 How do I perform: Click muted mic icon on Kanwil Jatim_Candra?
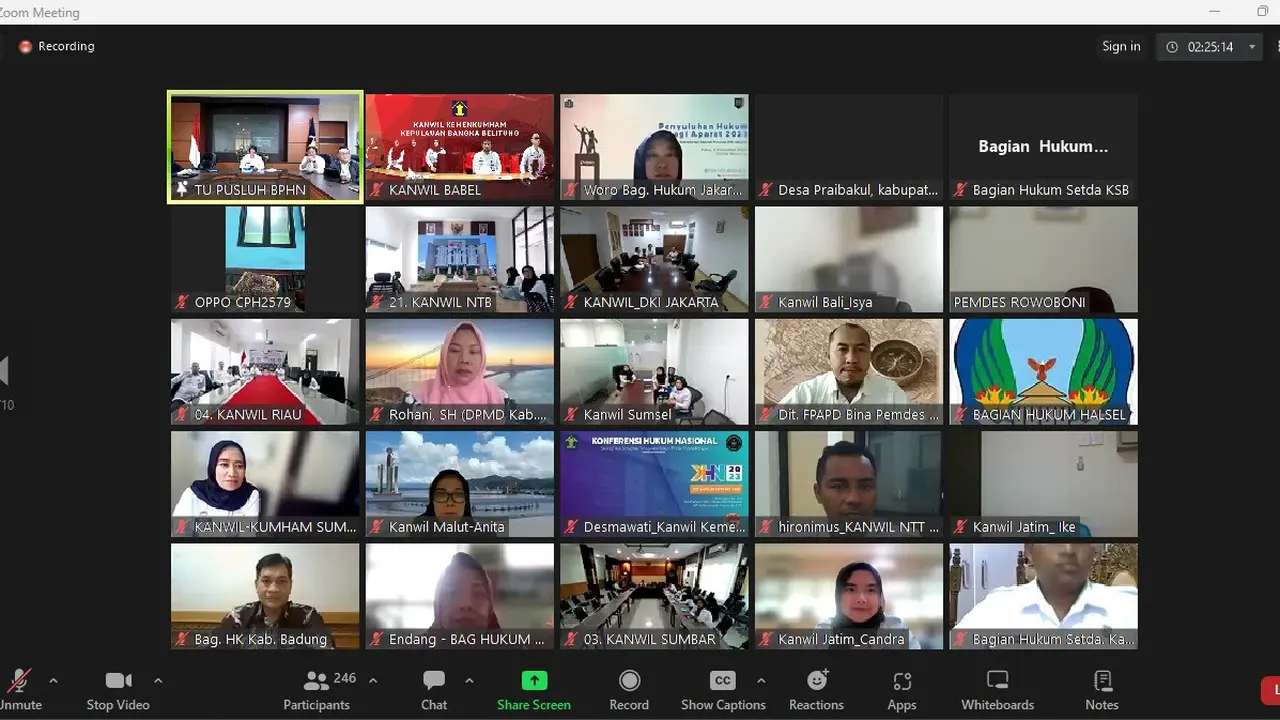coord(766,639)
